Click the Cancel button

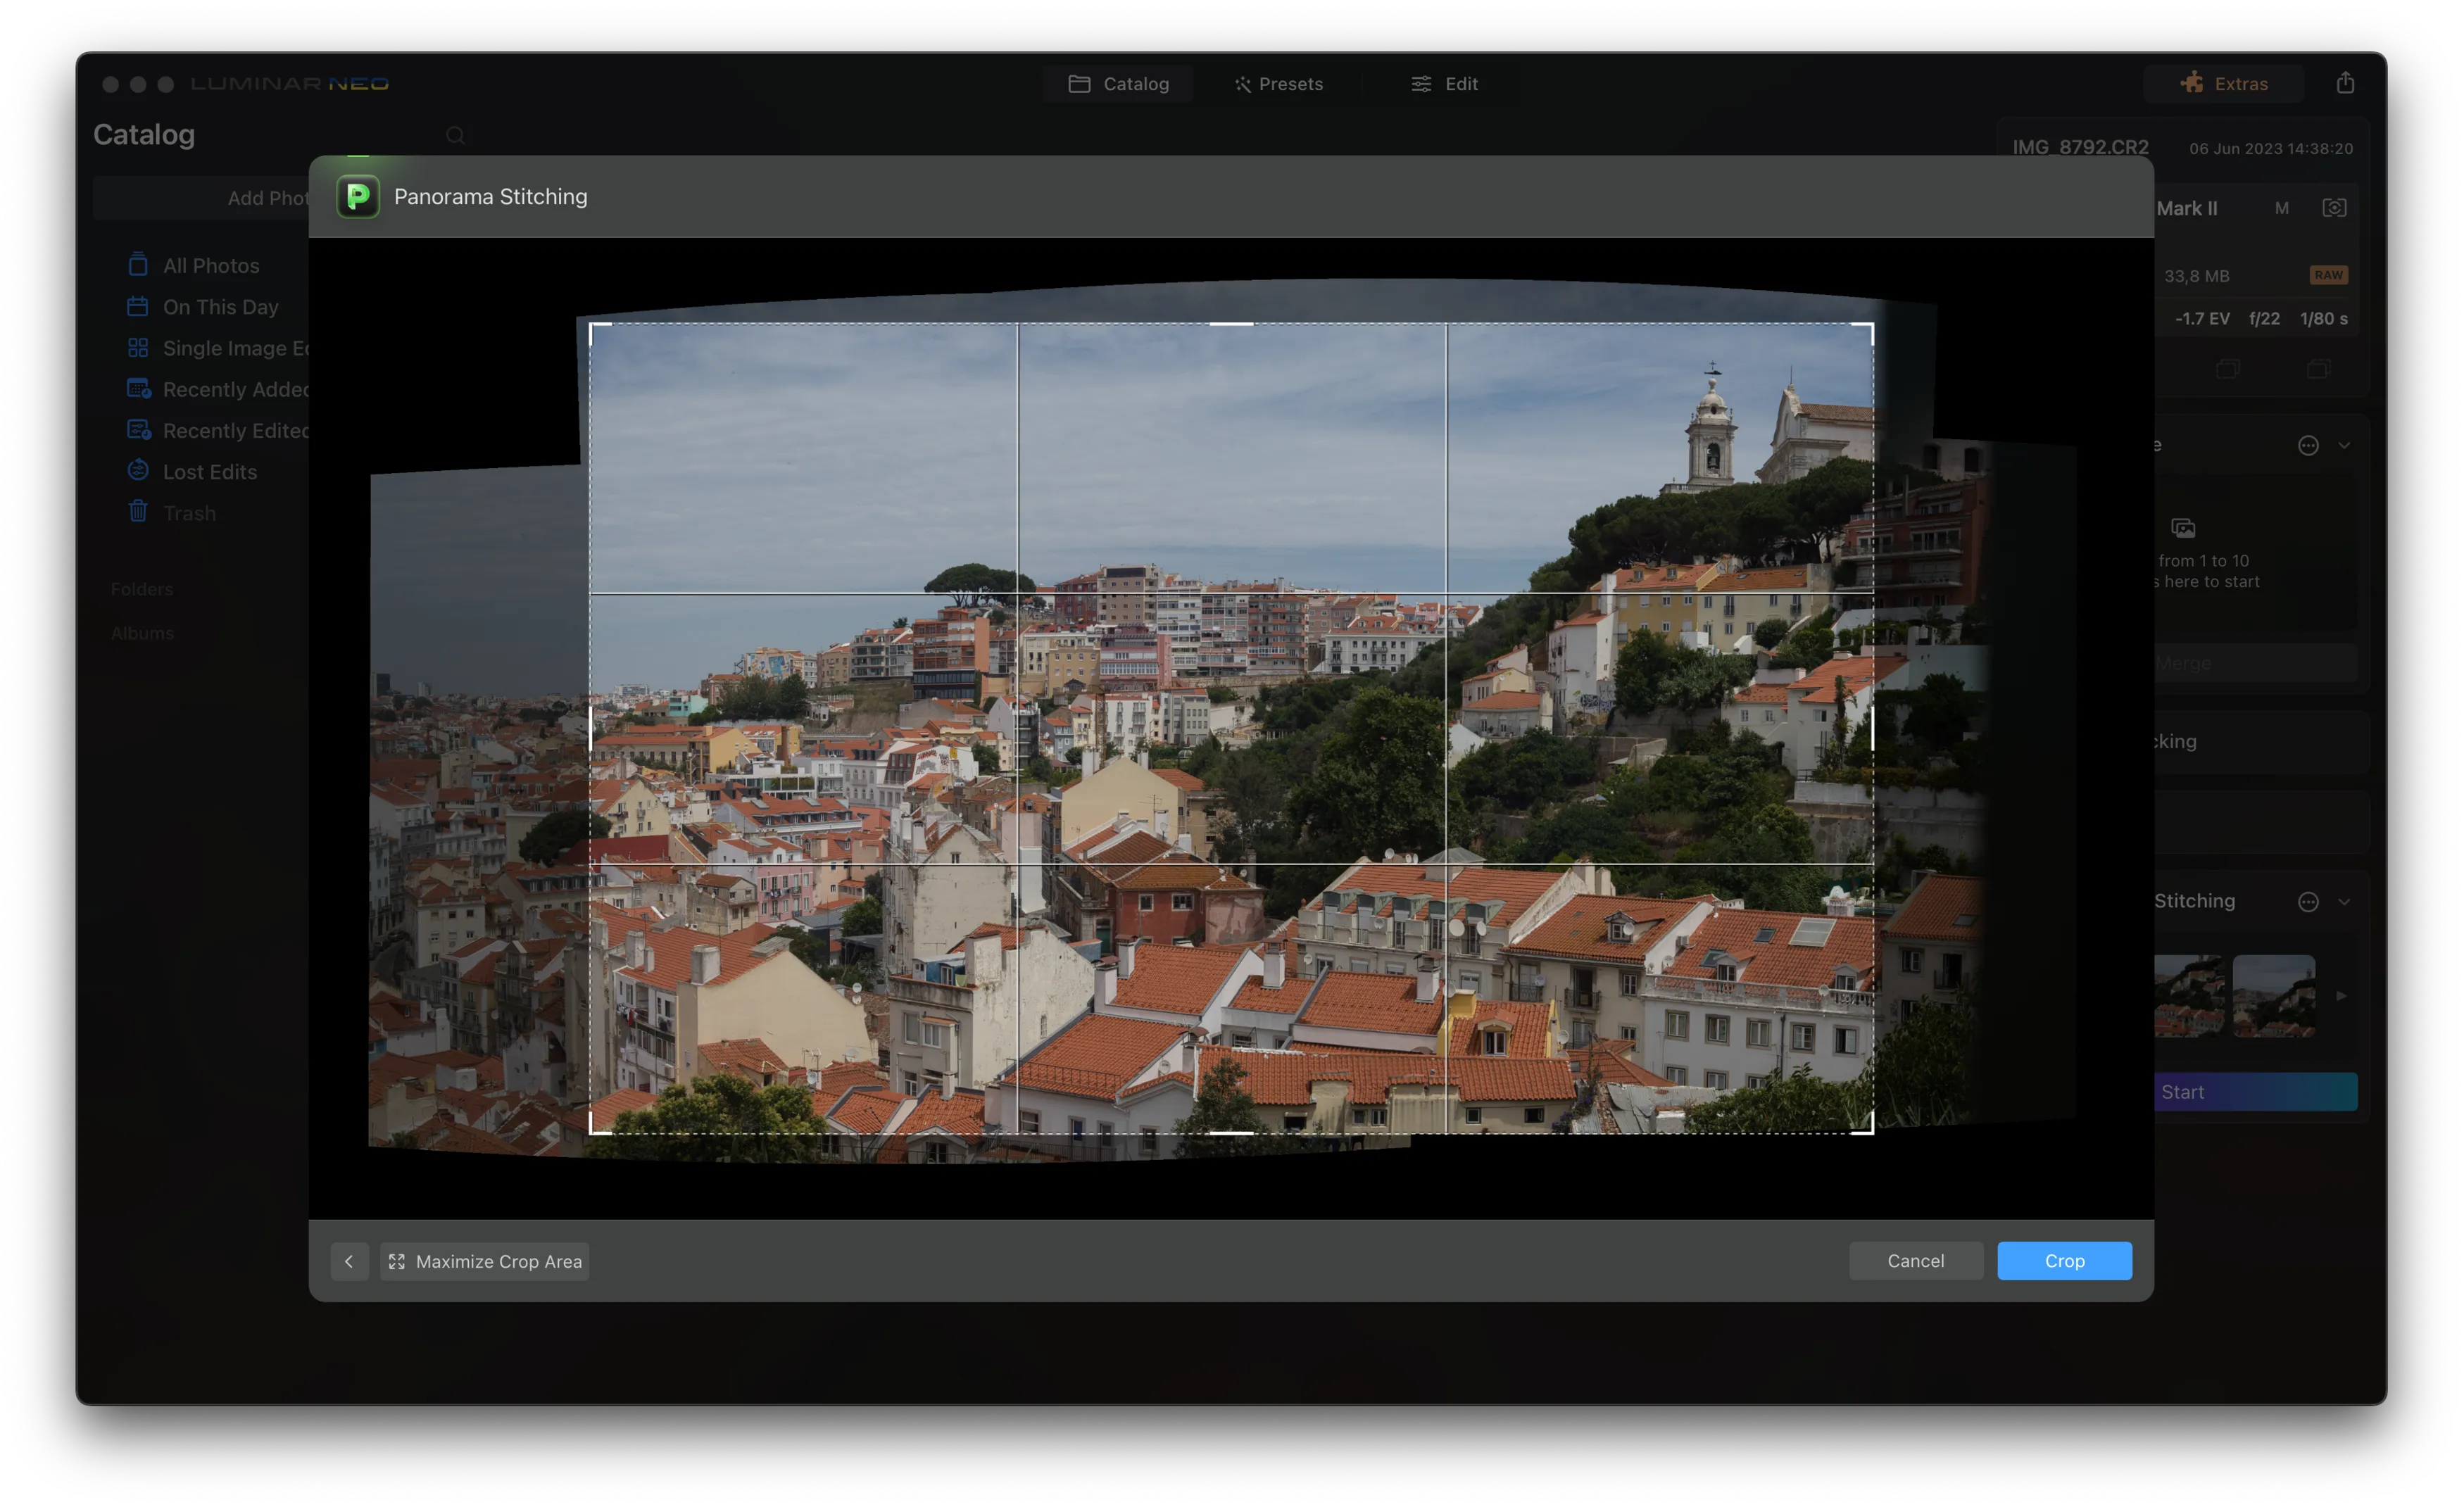(x=1915, y=1260)
